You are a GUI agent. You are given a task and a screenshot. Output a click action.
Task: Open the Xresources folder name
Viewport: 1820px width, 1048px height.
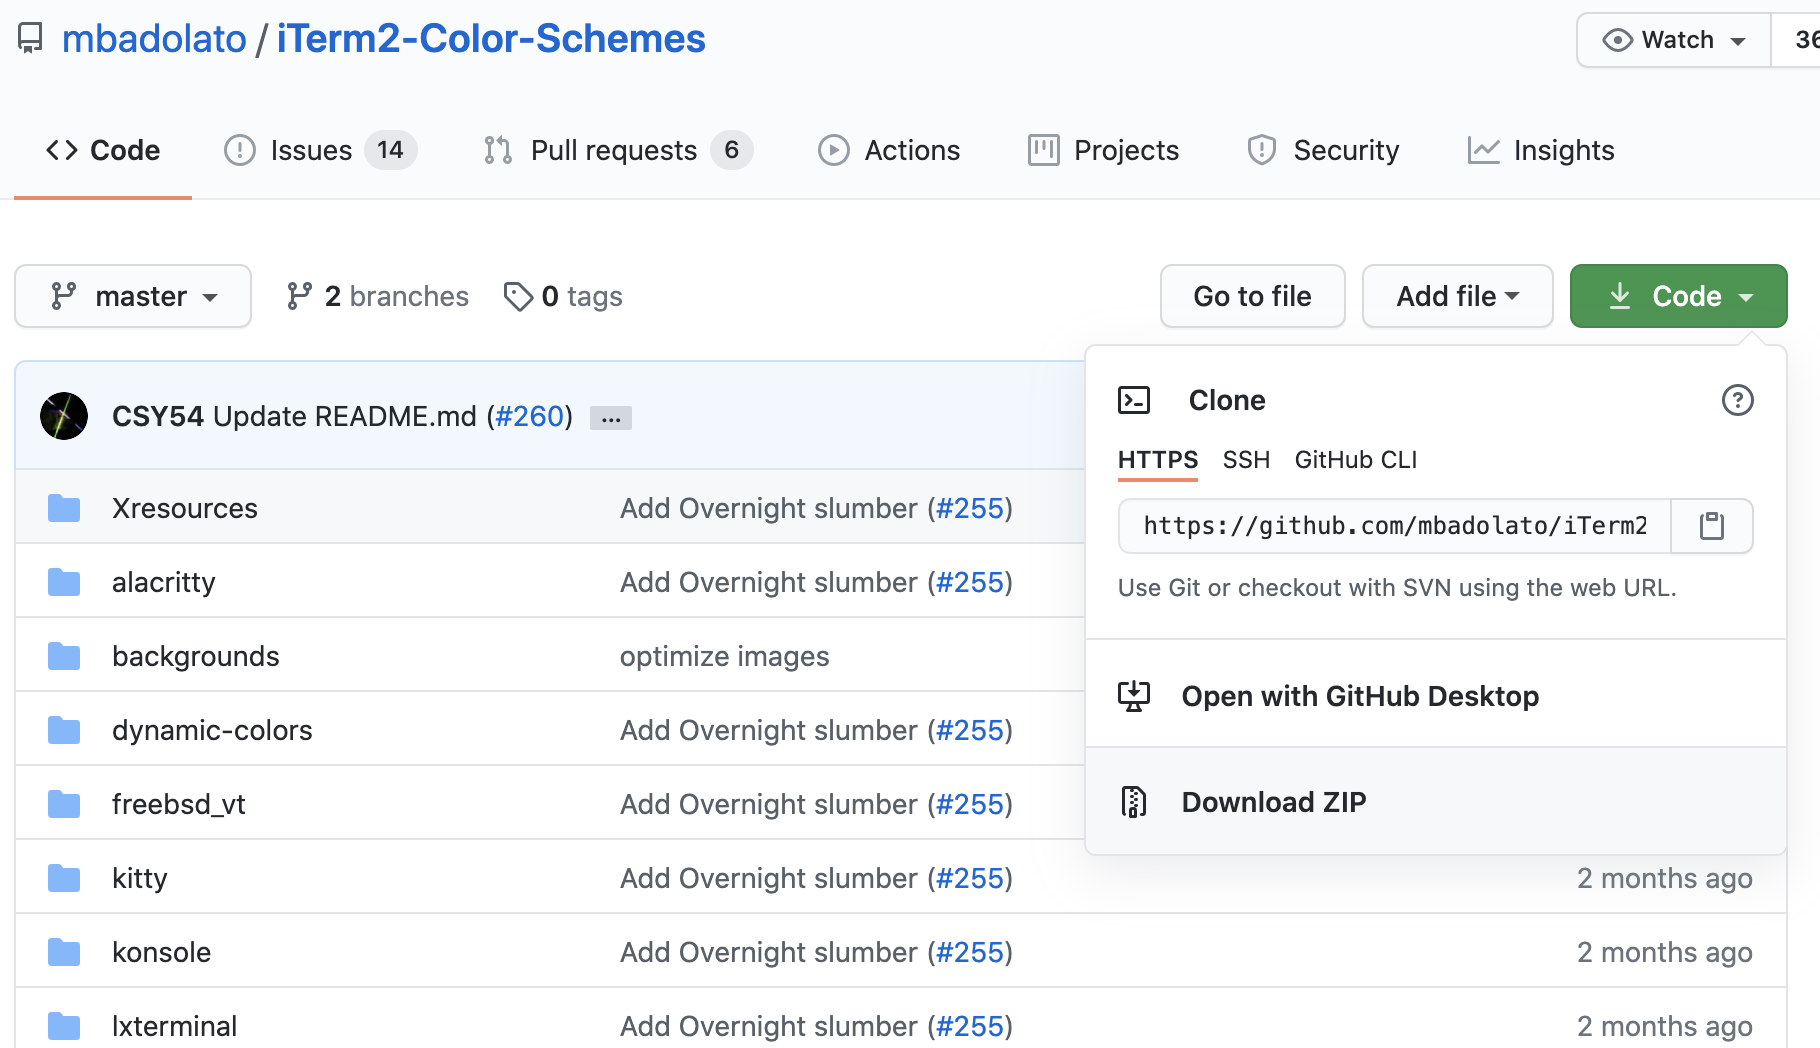tap(185, 508)
